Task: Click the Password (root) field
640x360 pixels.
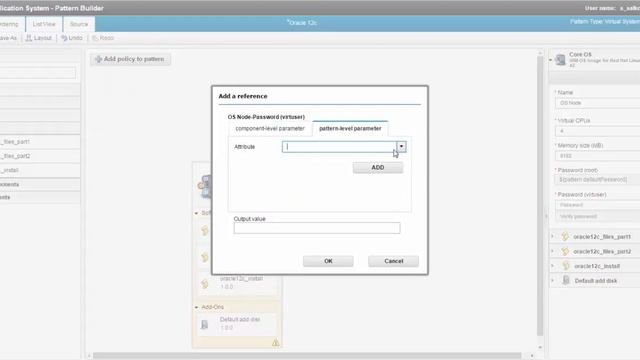Action: [597, 180]
